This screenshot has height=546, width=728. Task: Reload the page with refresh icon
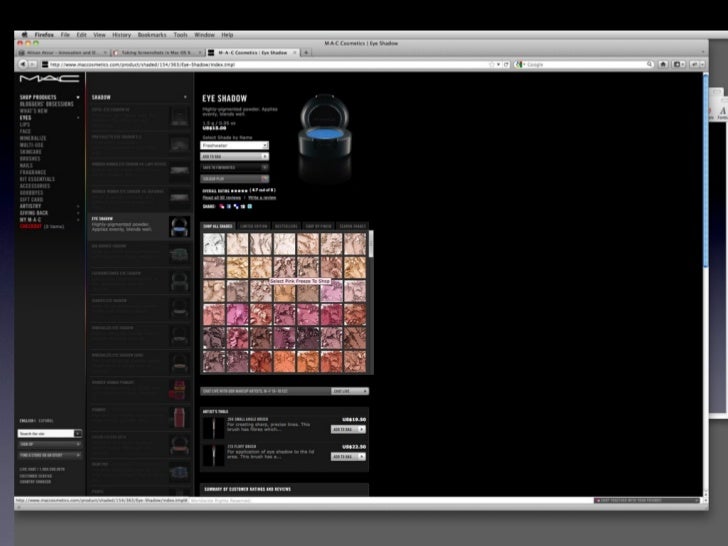(507, 65)
